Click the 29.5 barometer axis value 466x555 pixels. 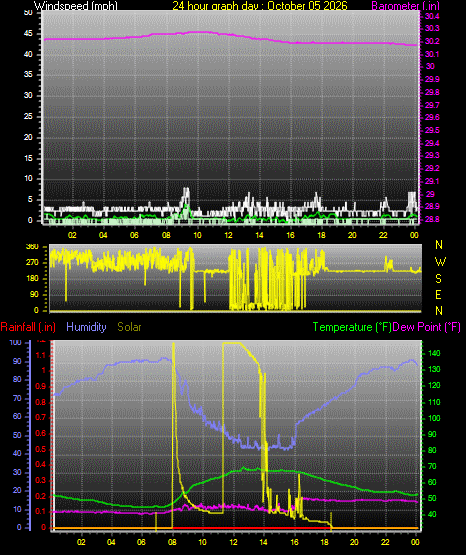pyautogui.click(x=432, y=130)
